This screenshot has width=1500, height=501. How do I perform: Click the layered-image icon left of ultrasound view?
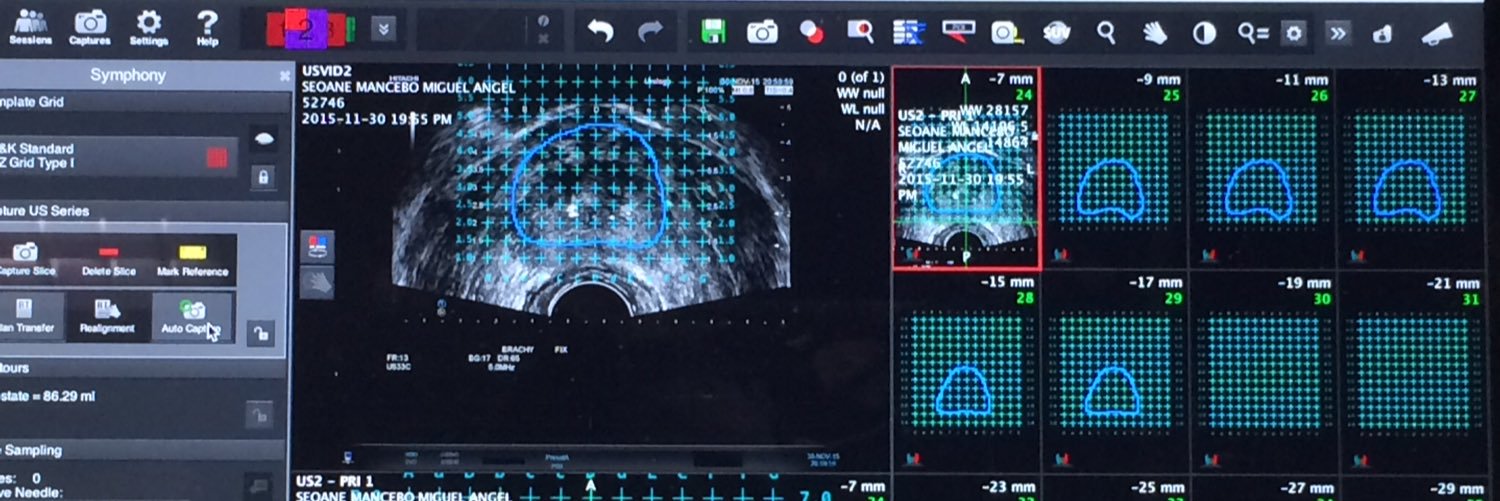318,246
